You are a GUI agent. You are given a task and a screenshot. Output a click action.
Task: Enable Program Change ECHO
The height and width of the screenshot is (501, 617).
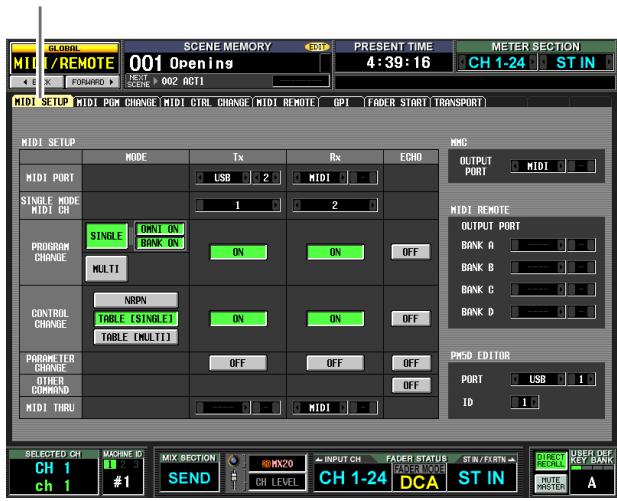(410, 252)
